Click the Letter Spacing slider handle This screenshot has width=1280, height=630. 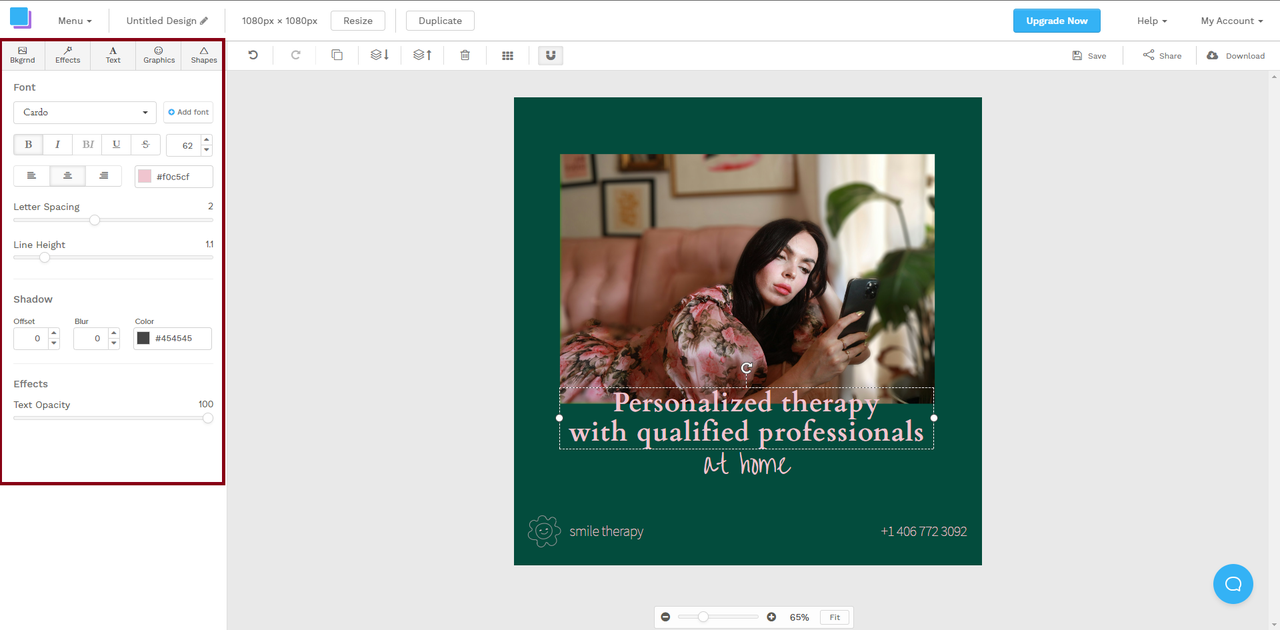click(95, 220)
